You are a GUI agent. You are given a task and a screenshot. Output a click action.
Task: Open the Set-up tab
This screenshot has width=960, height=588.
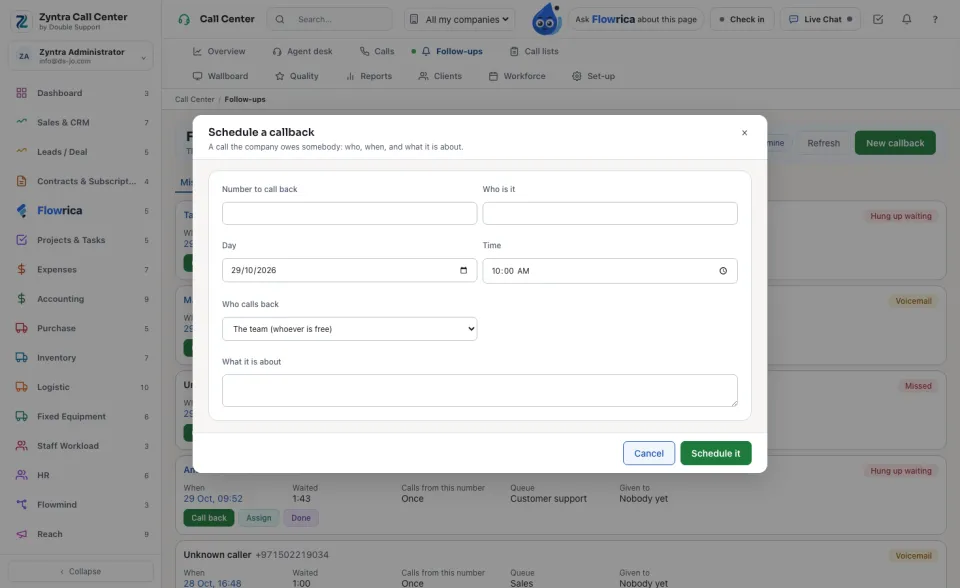[x=593, y=76]
